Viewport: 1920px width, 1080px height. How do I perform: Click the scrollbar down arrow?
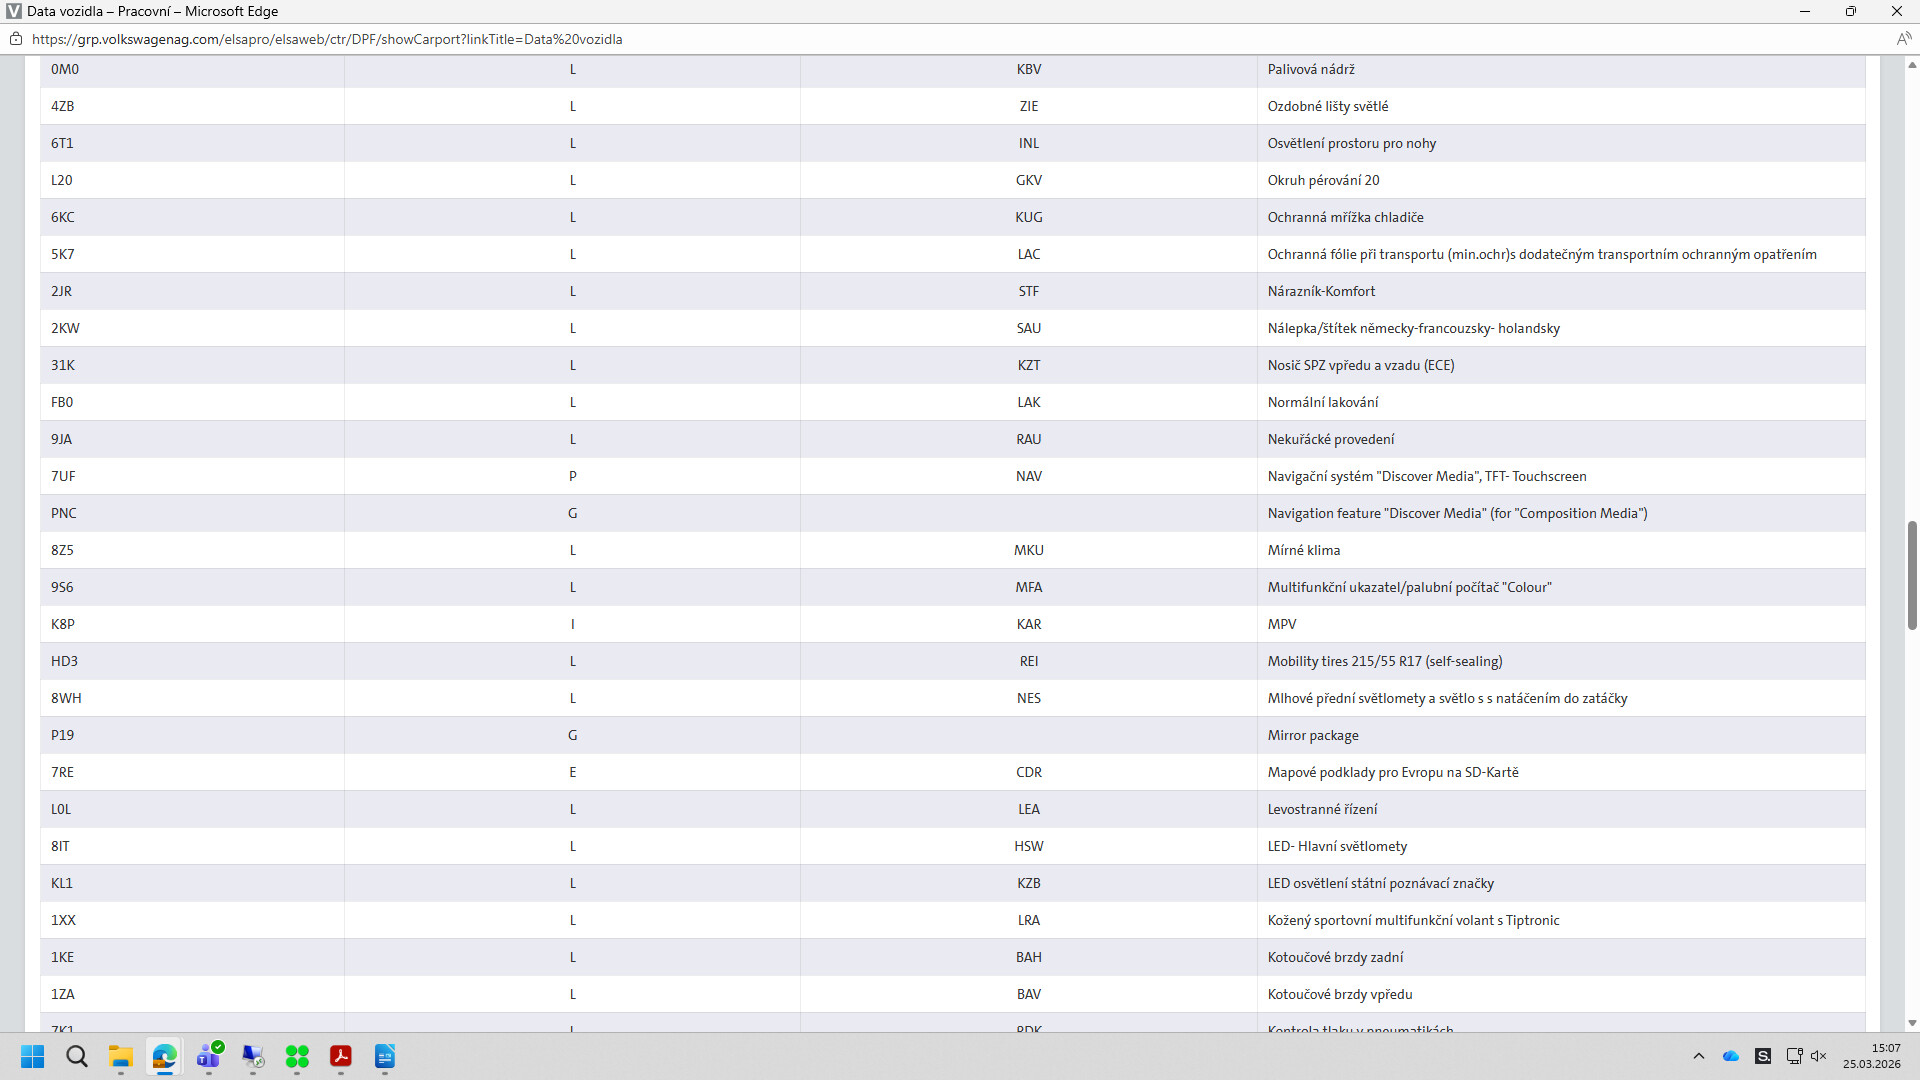coord(1912,1023)
